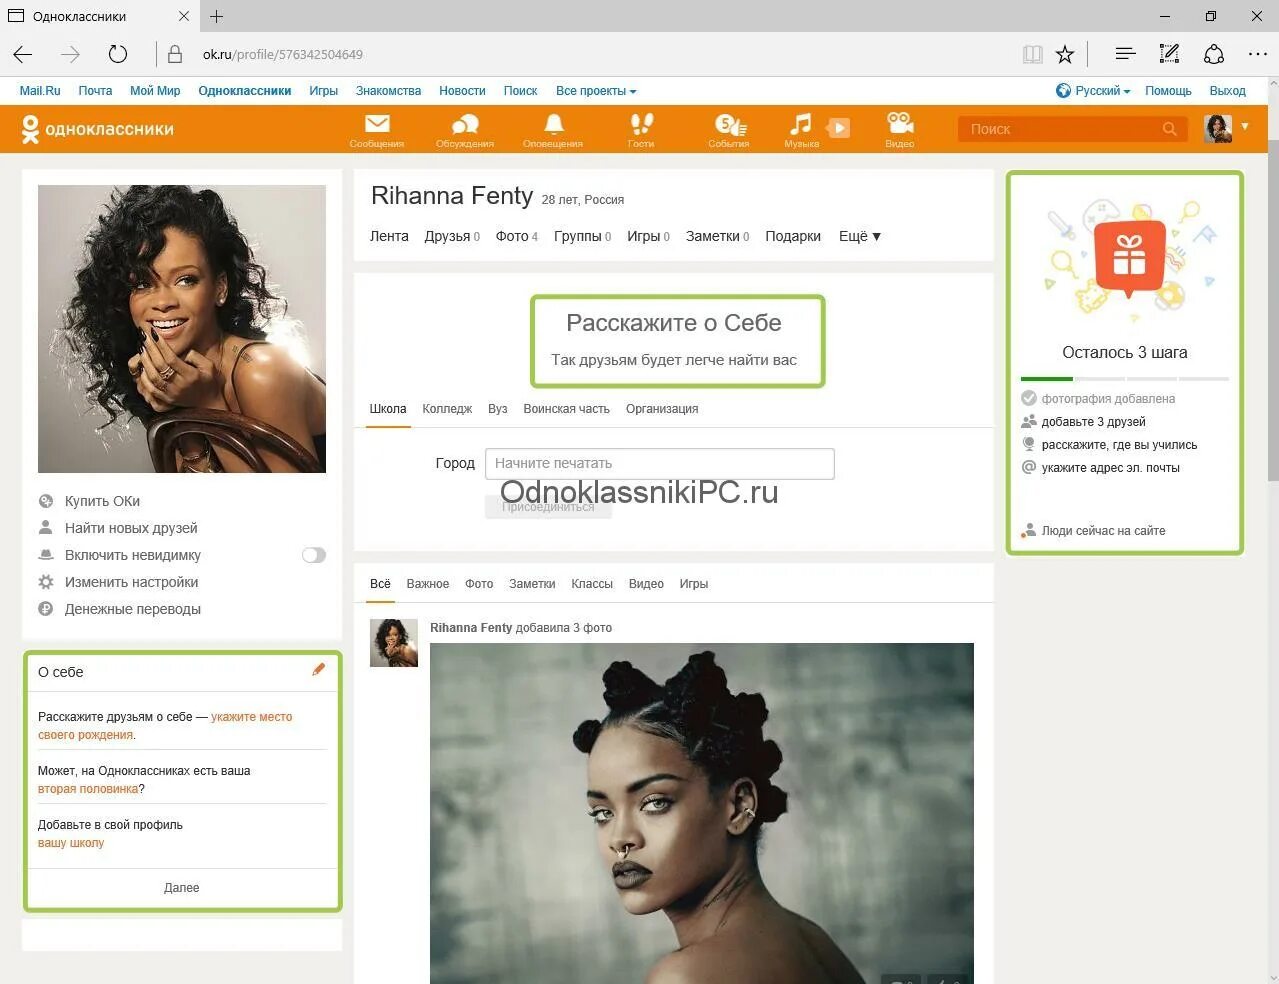
Task: Switch feed filter to Видео
Action: pos(646,584)
